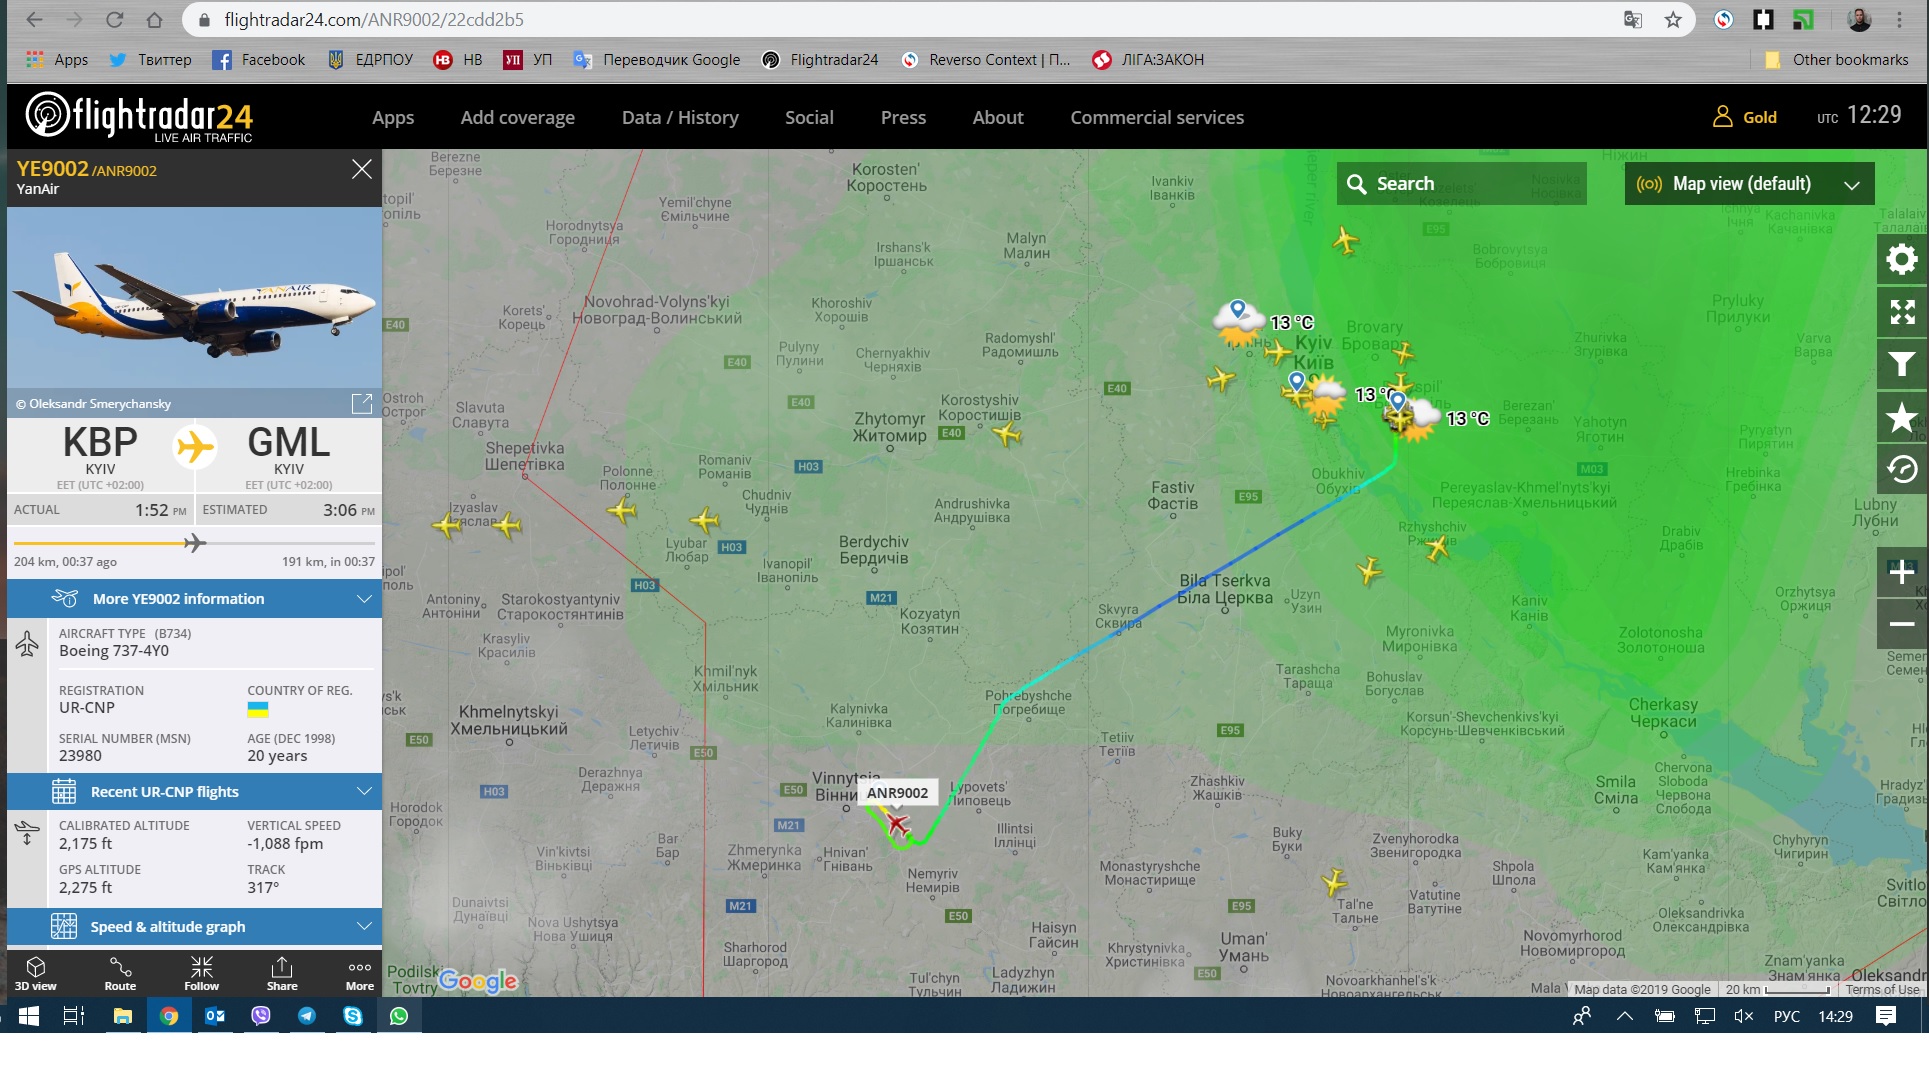The image size is (1929, 1080).
Task: Open Gold account menu
Action: coord(1745,117)
